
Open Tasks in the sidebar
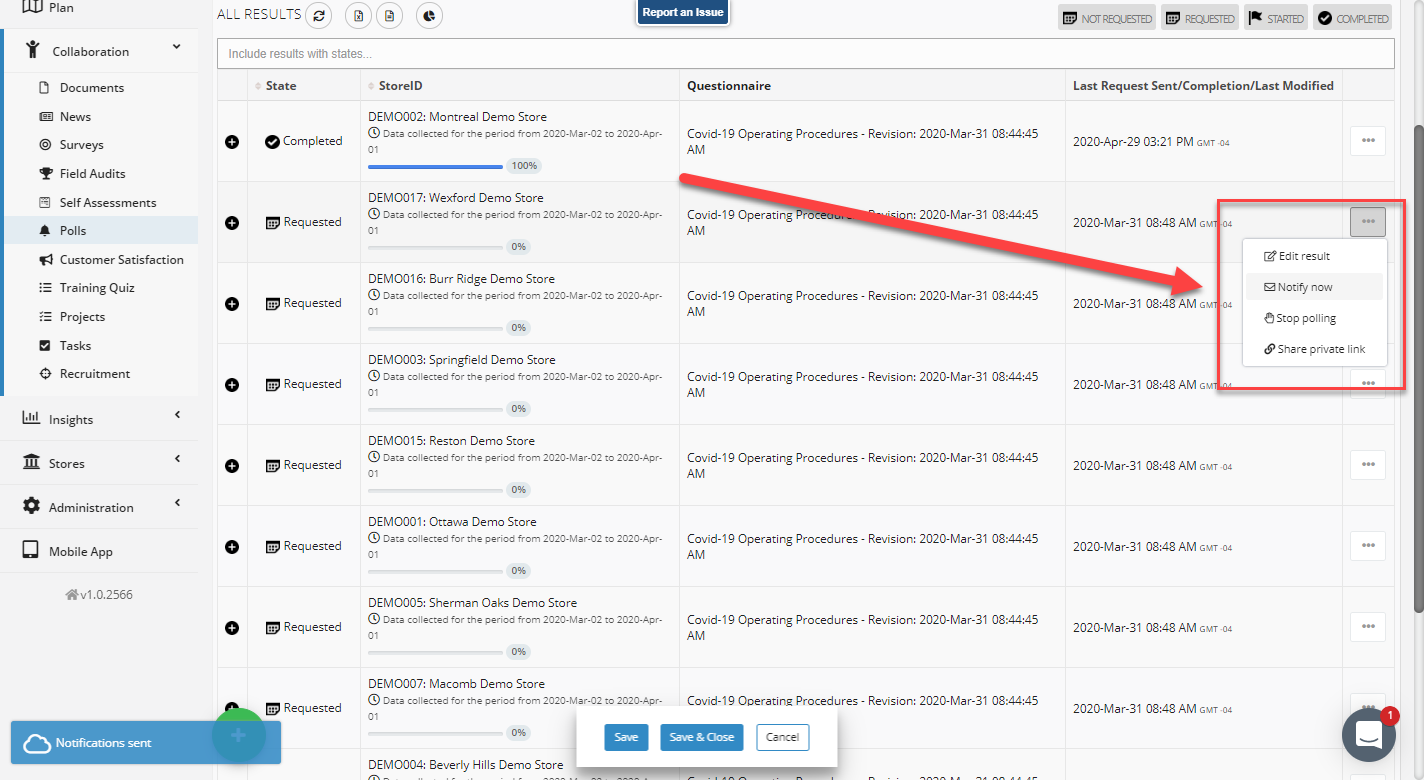[x=75, y=346]
